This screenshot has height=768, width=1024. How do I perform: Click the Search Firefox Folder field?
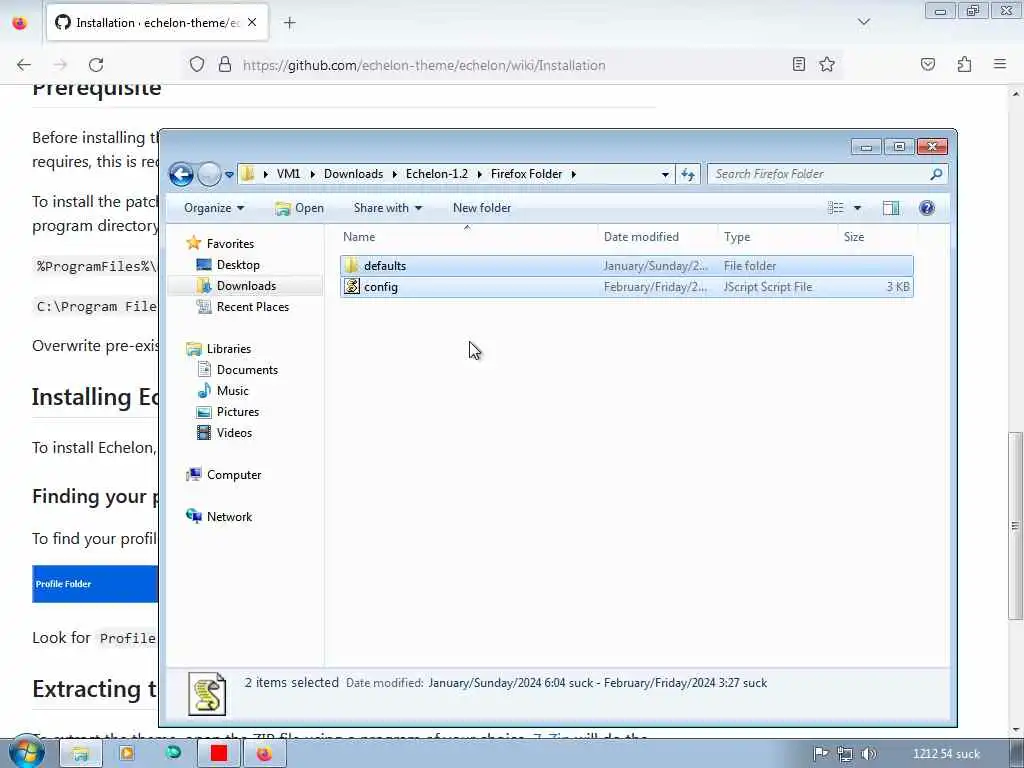(x=827, y=174)
